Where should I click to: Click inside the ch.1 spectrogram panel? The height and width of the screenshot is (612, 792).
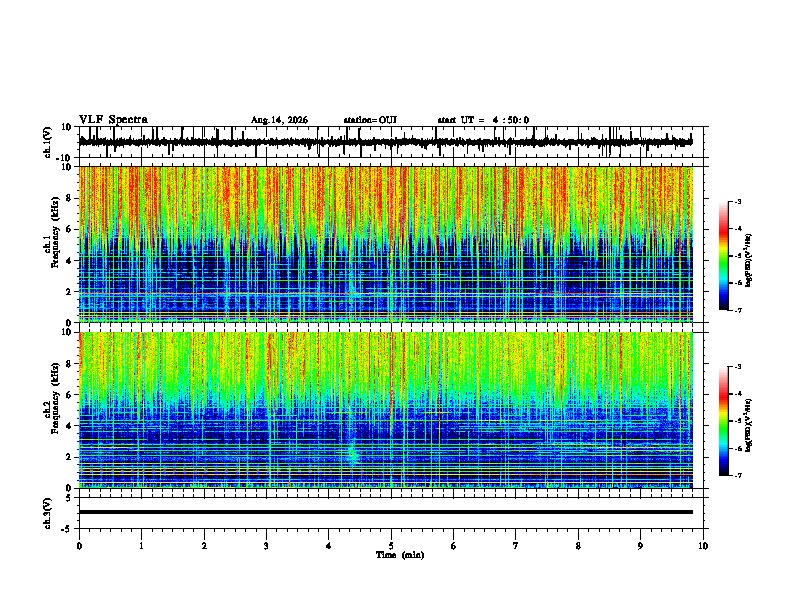385,244
